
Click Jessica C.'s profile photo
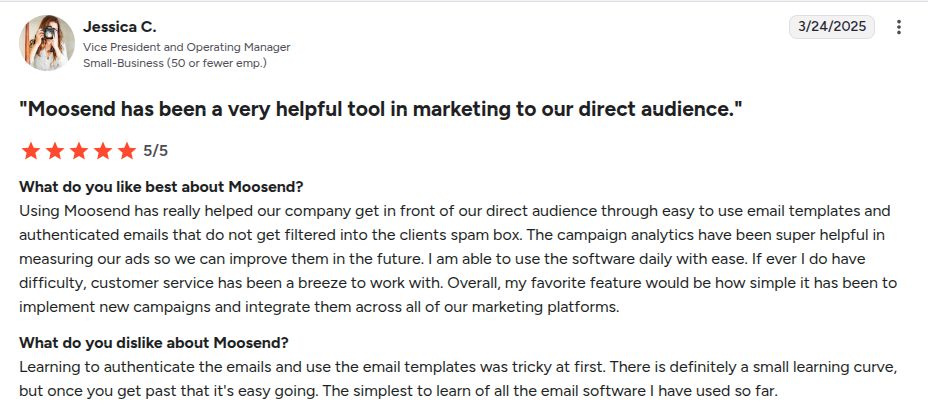coord(46,43)
